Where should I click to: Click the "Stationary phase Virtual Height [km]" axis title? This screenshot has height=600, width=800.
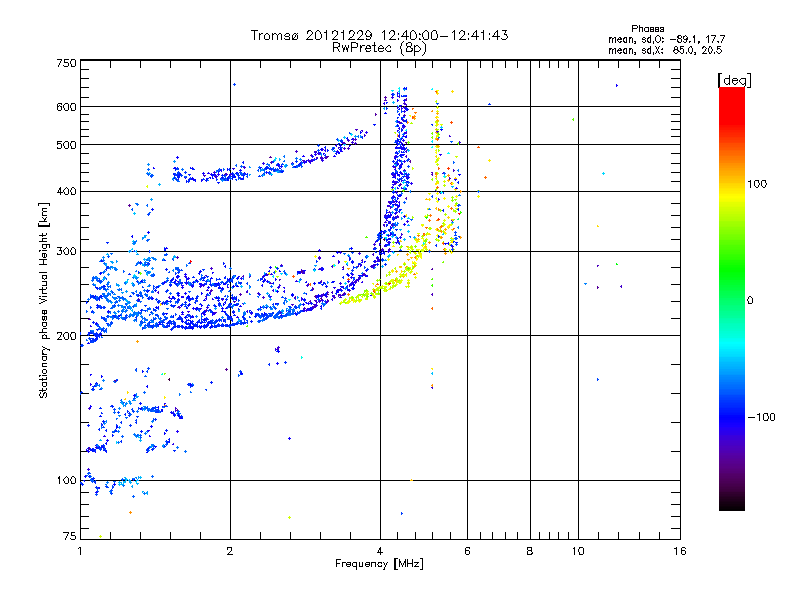43,301
